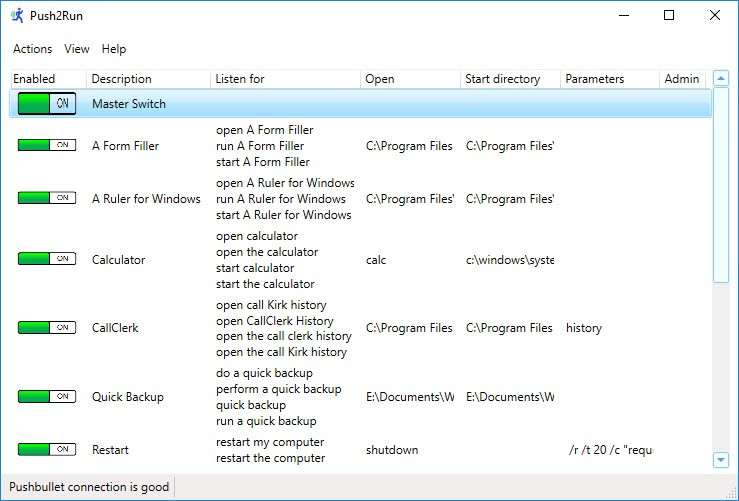Click the '/r /t 20 /c' parameters cell

tap(610, 450)
